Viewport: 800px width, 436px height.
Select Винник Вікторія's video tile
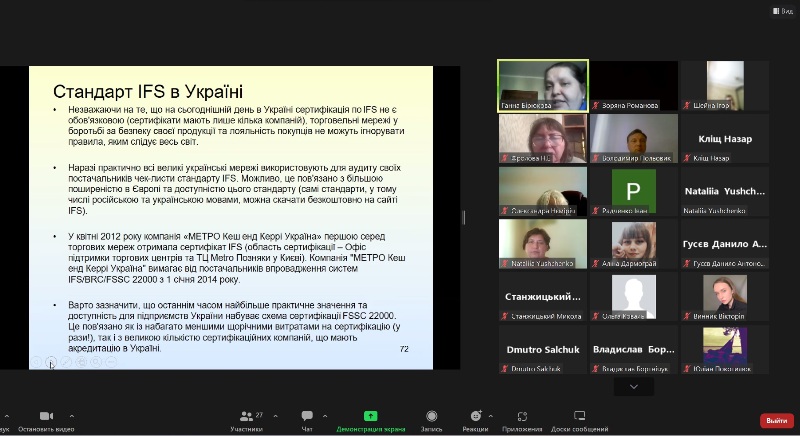tap(725, 297)
